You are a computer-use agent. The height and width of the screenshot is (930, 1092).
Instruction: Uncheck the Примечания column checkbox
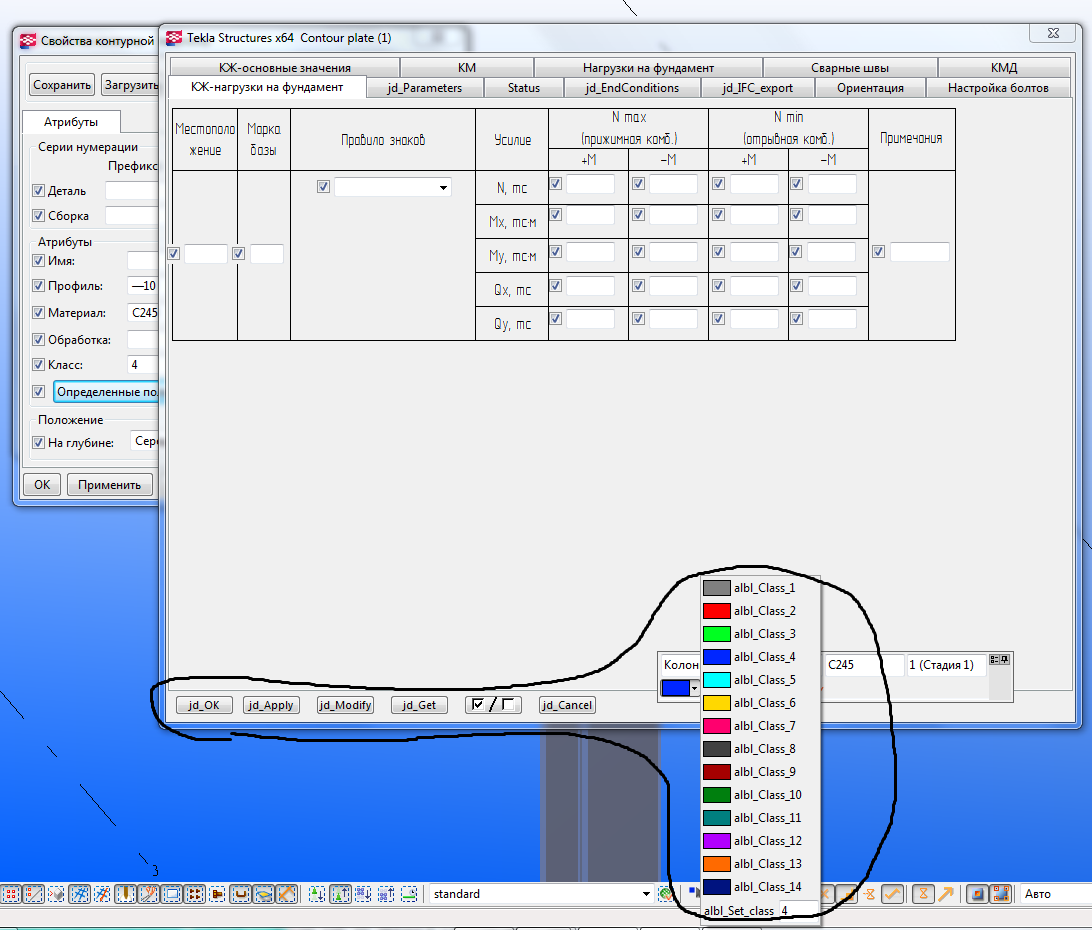tap(878, 252)
